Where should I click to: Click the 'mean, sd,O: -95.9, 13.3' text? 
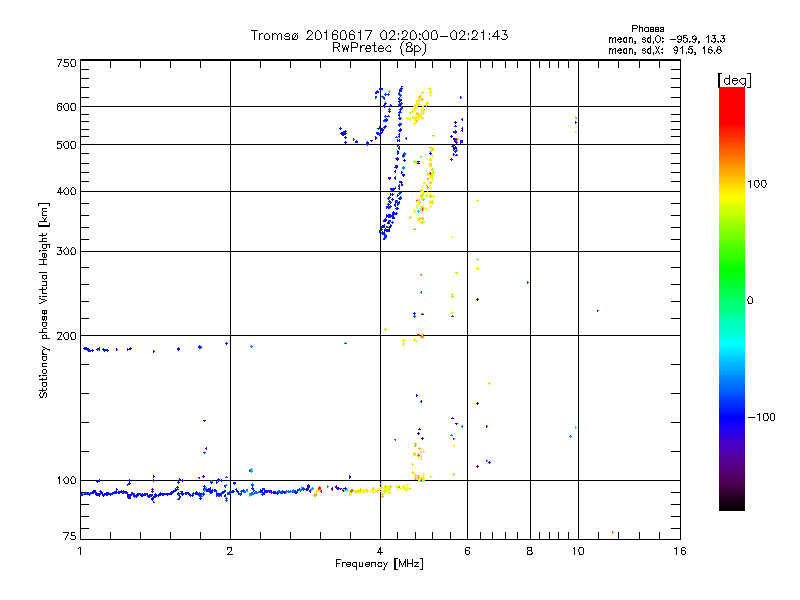pos(666,39)
